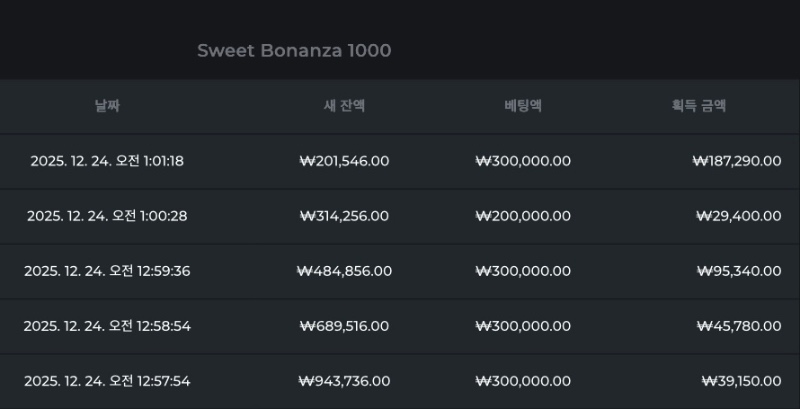Select the ₩39,150.00 win amount
Viewport: 800px width, 409px height.
pos(741,381)
